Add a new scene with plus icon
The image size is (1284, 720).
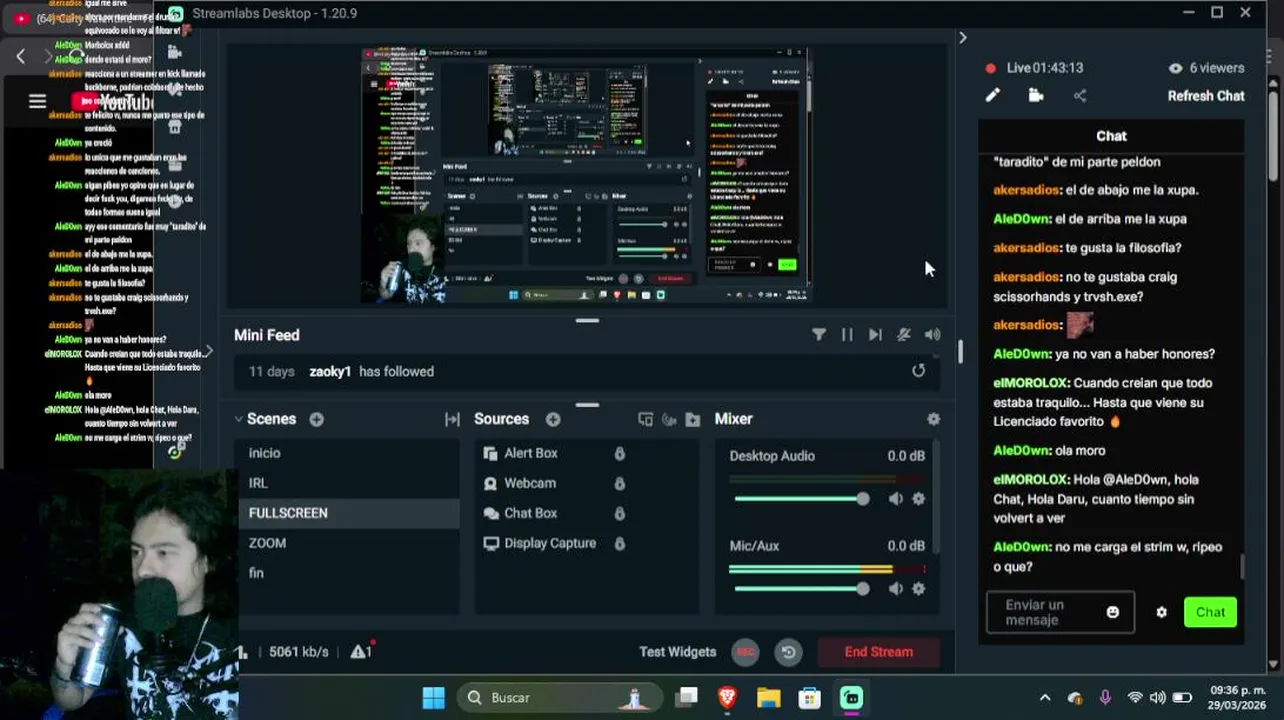[316, 419]
